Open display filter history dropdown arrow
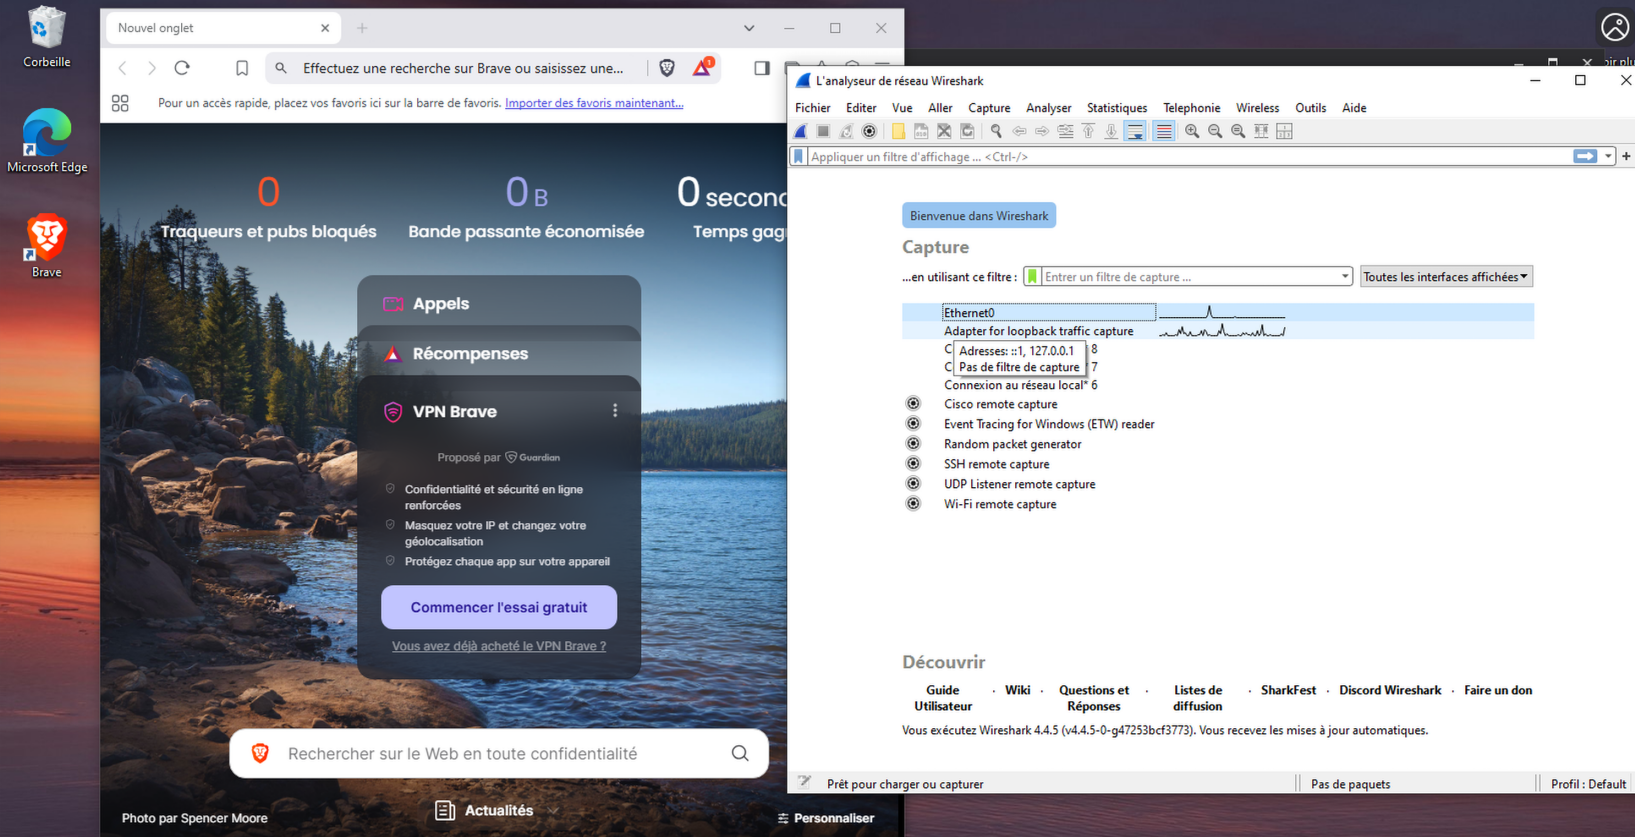Image resolution: width=1635 pixels, height=837 pixels. click(1608, 157)
